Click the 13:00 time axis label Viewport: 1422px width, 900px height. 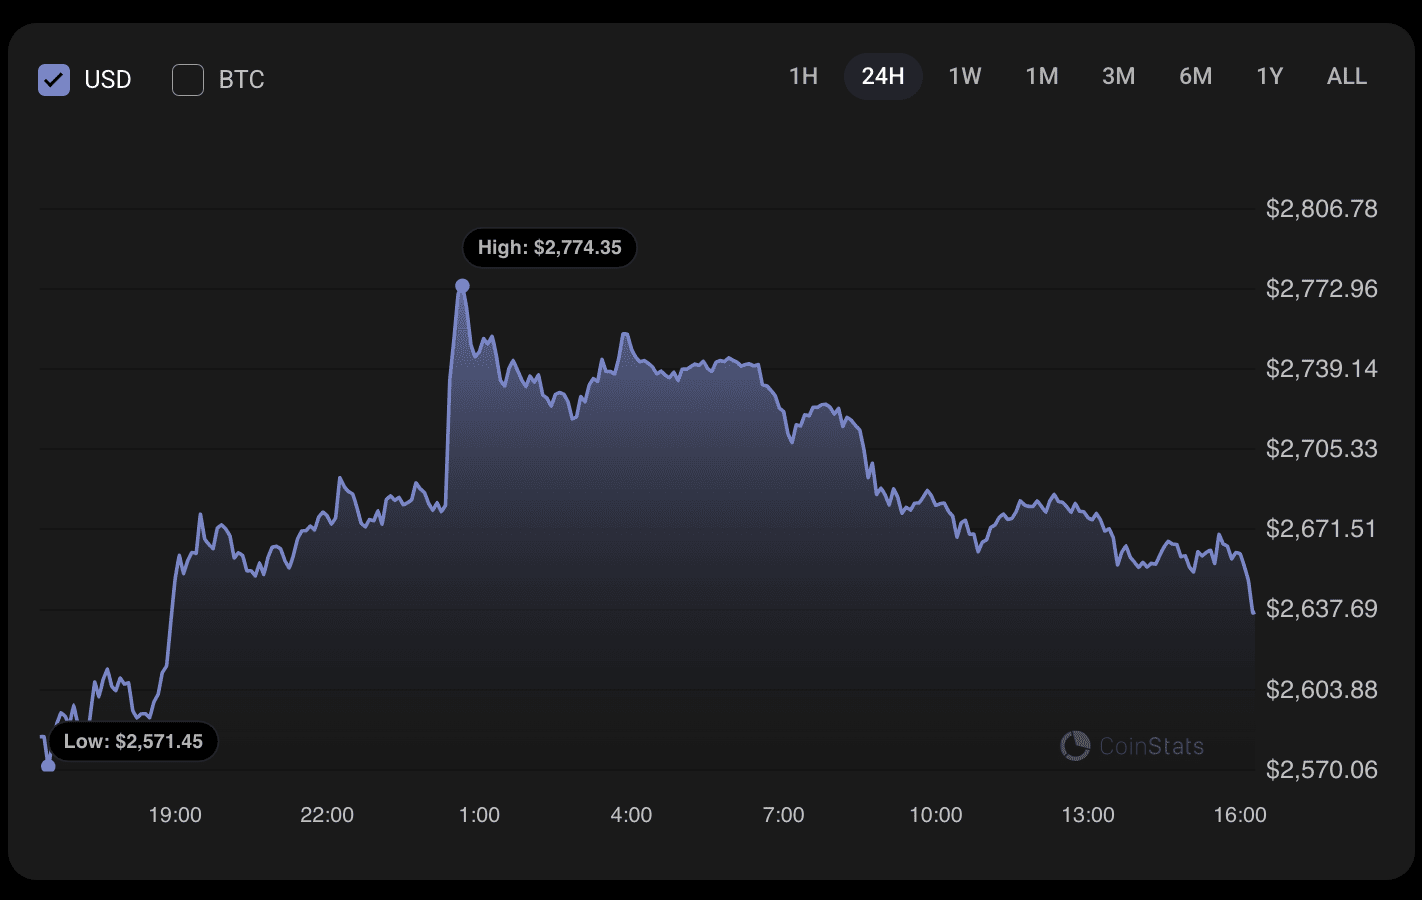pyautogui.click(x=1088, y=815)
